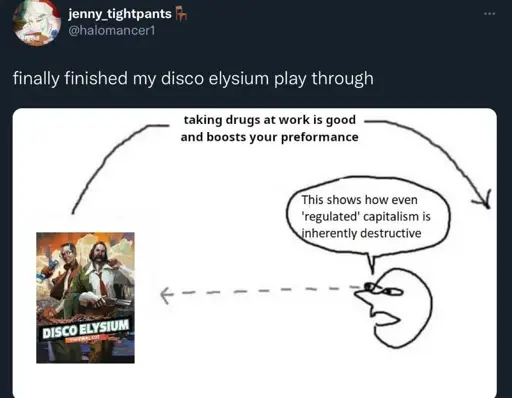Click the drawn cartoon face

(393, 307)
